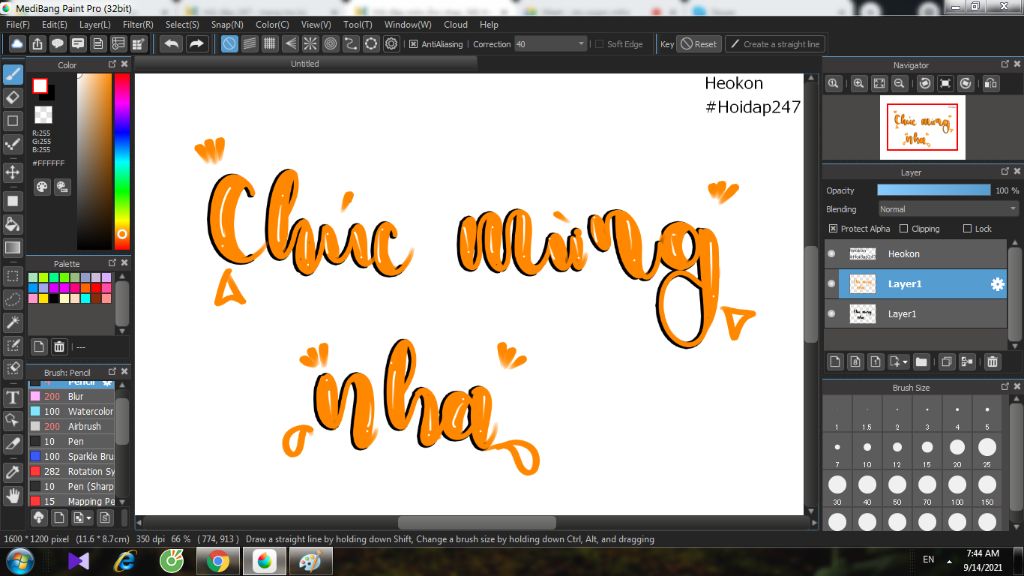The image size is (1024, 576).
Task: Switch to transparent color swatch
Action: click(x=43, y=114)
